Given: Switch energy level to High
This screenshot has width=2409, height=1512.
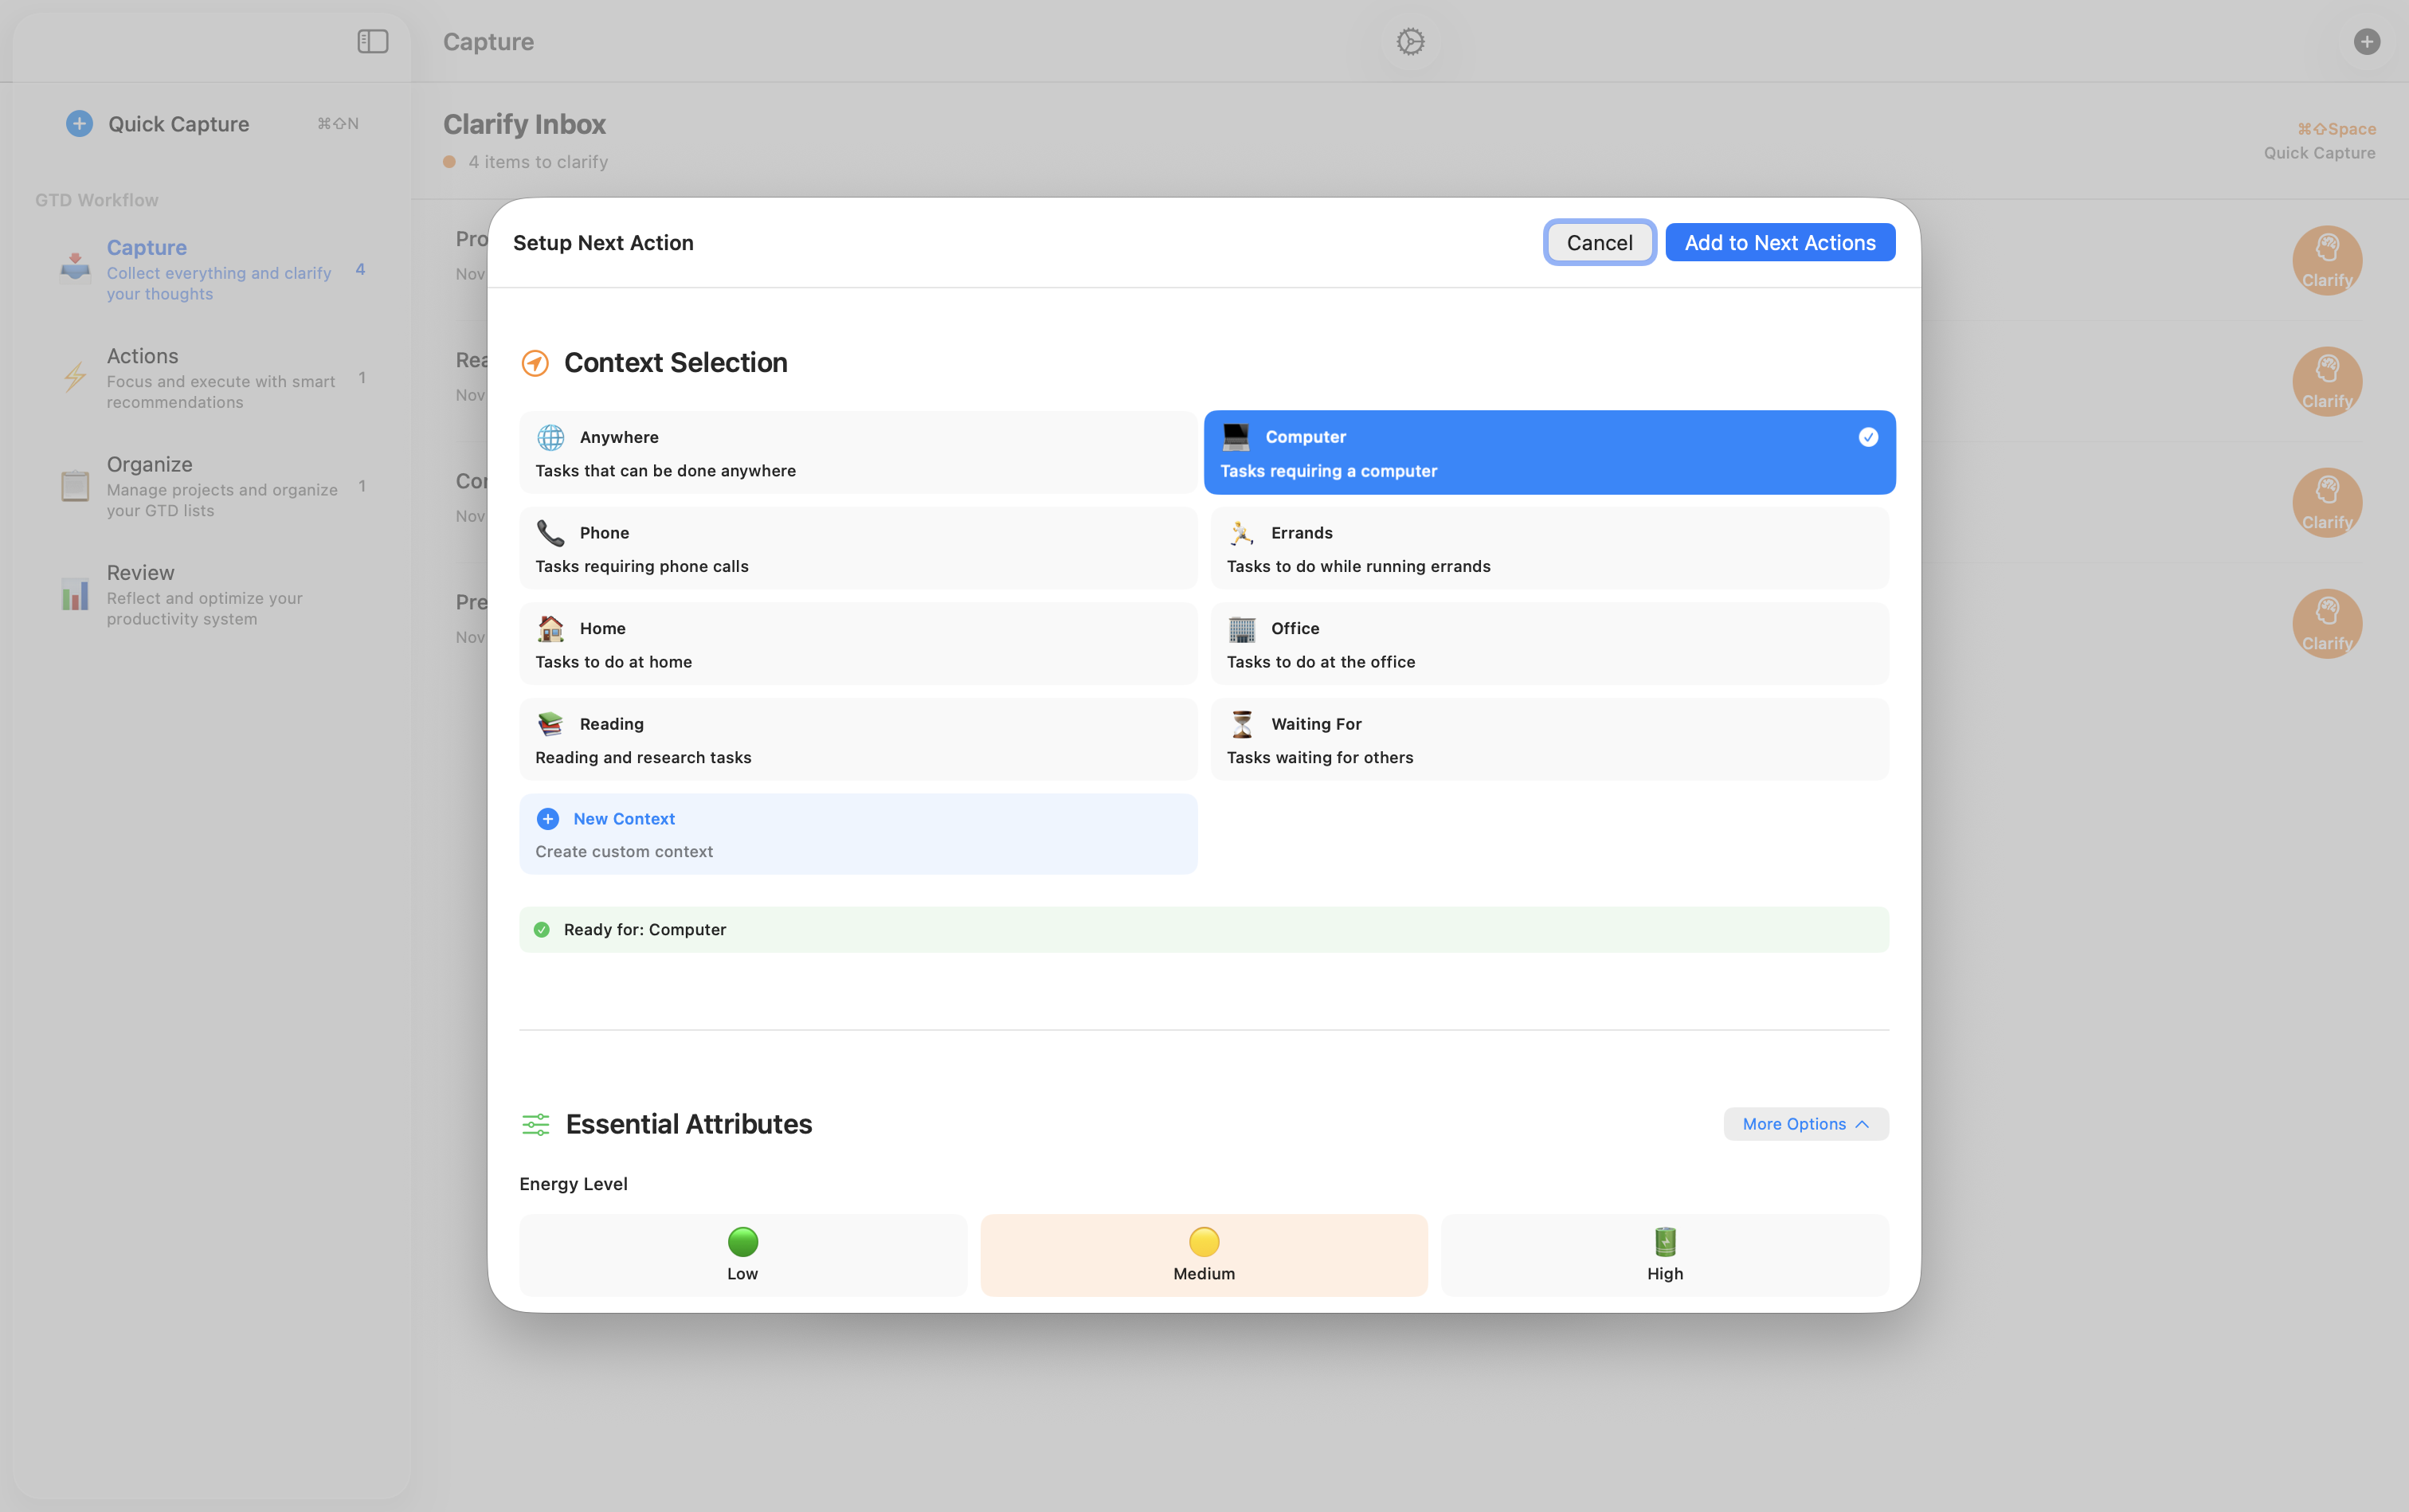Looking at the screenshot, I should coord(1664,1254).
